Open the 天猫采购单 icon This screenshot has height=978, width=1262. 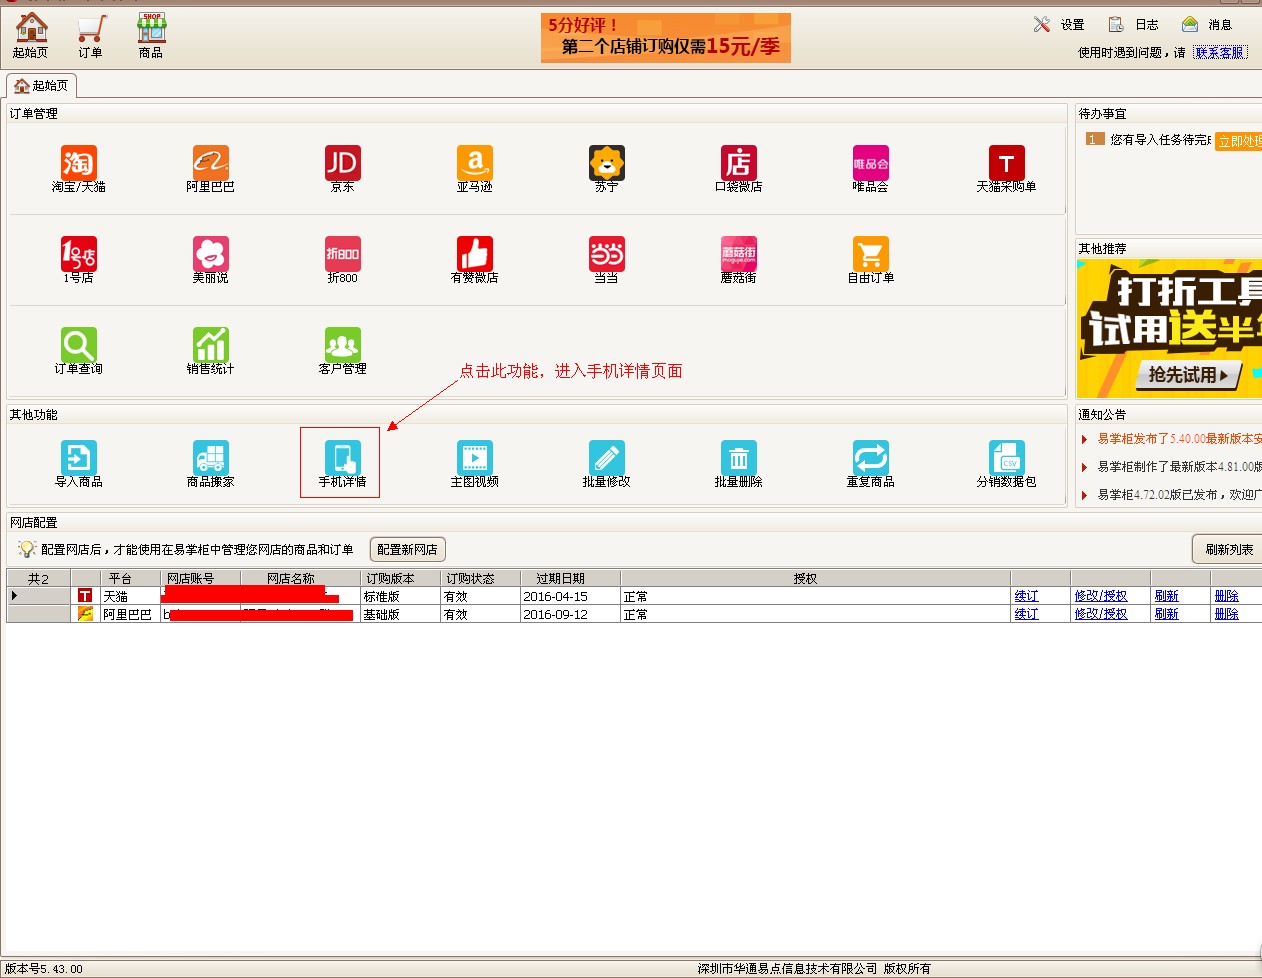point(1006,169)
